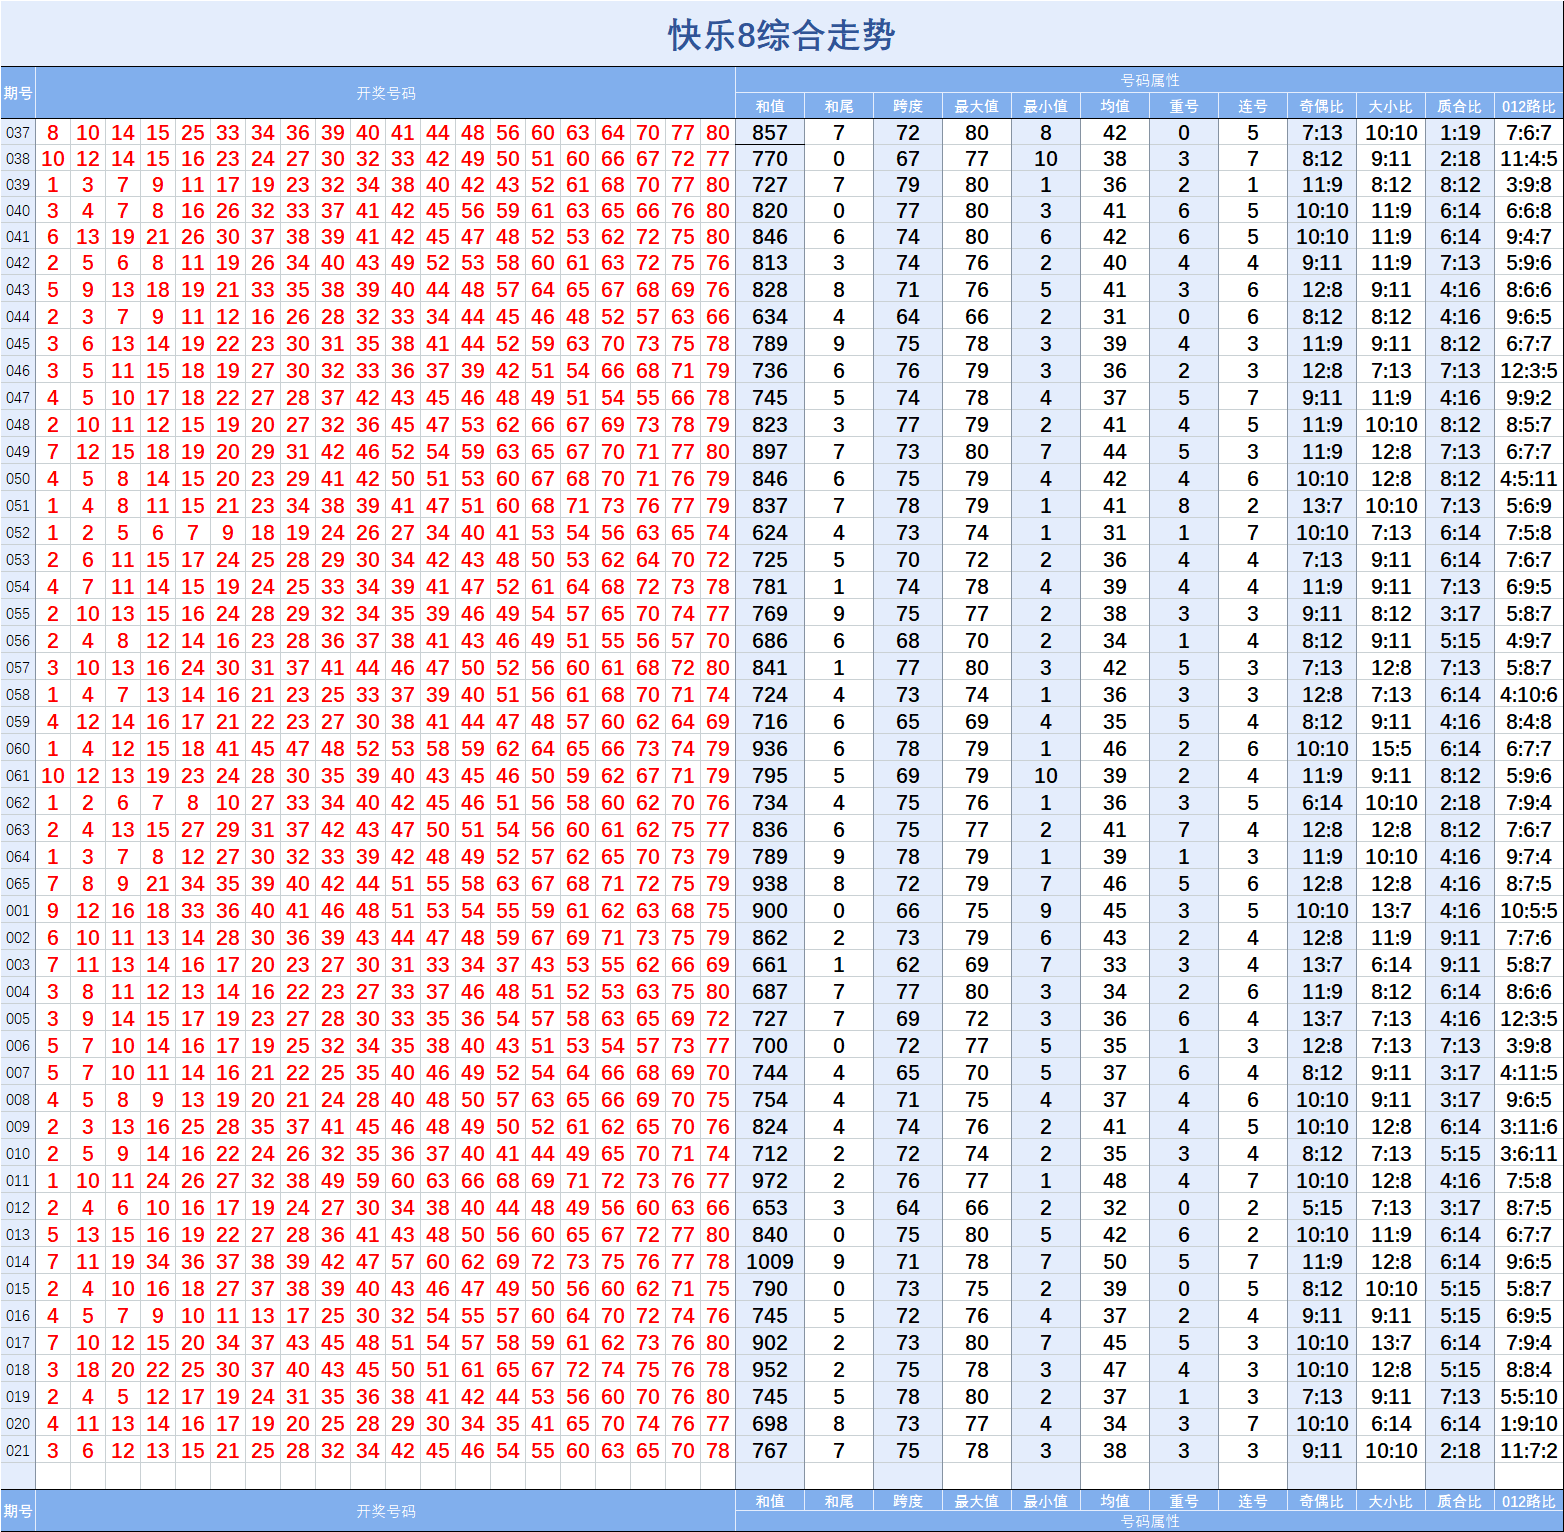Select period number 065

click(18, 884)
